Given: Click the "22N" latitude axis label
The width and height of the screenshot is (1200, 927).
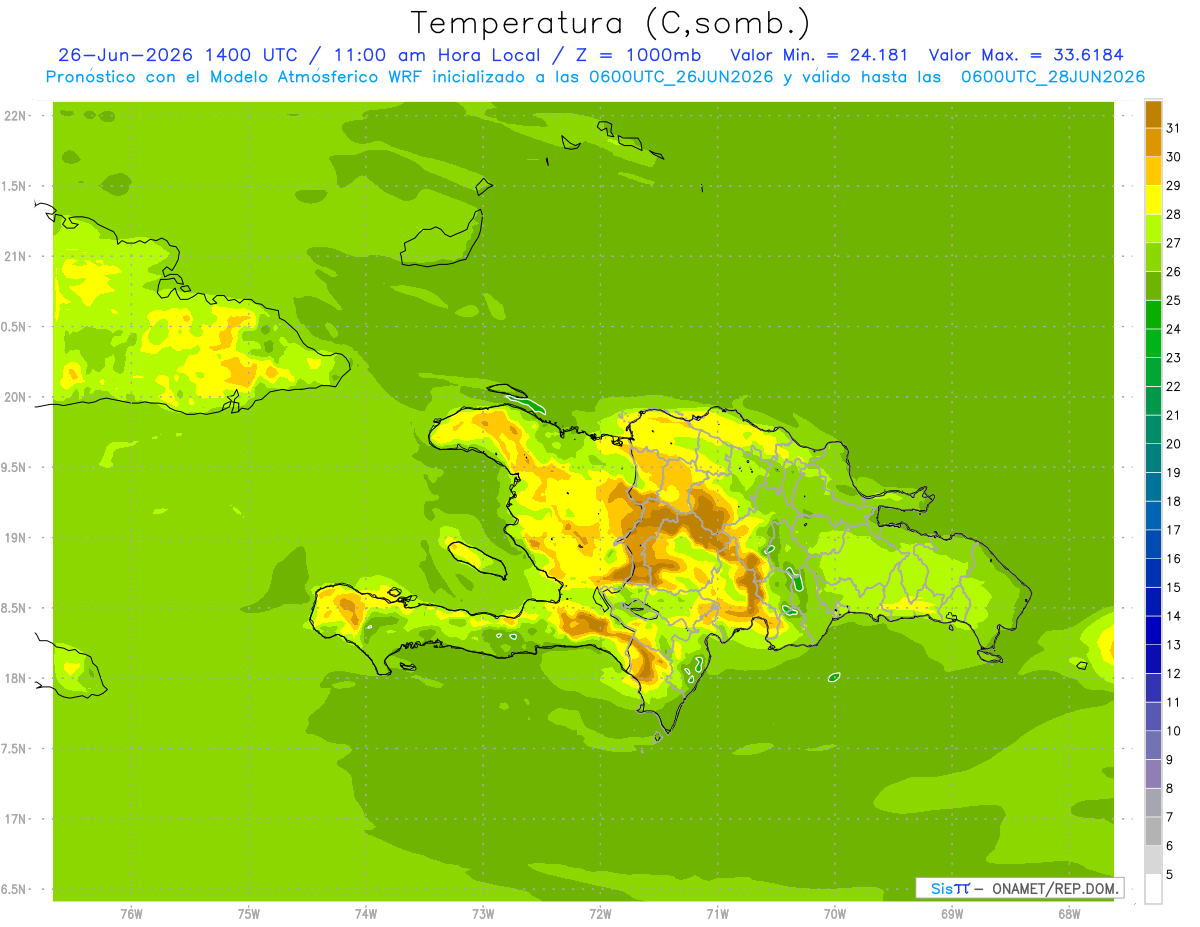Looking at the screenshot, I should pyautogui.click(x=15, y=116).
